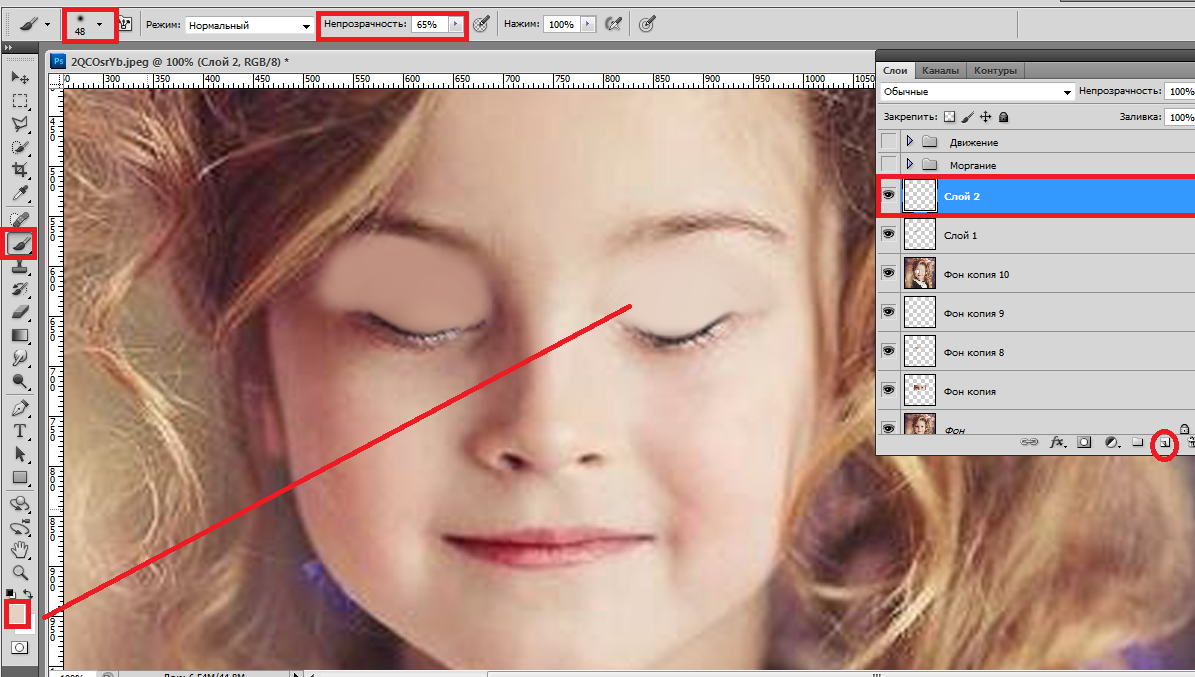Select the History Brush tool

(x=20, y=289)
